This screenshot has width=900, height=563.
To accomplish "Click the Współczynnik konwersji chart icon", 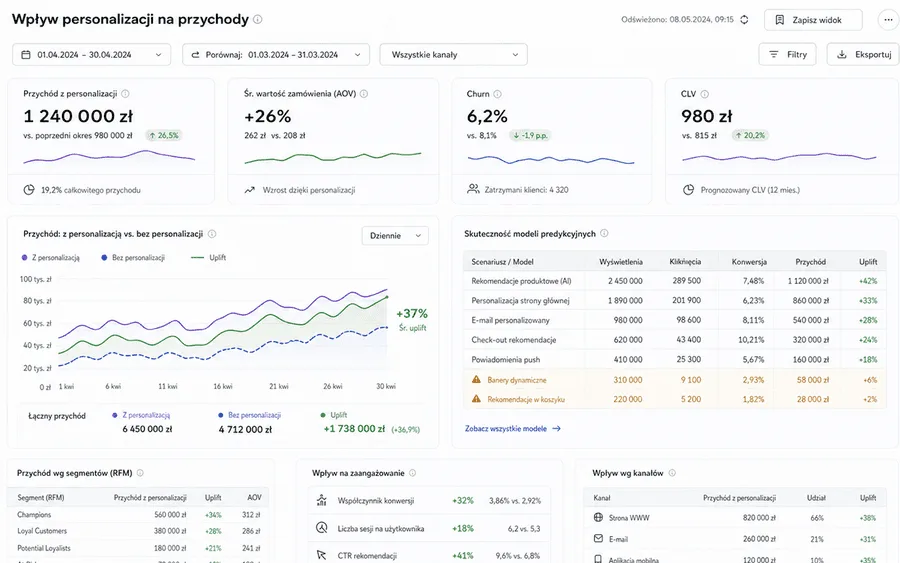I will 321,500.
